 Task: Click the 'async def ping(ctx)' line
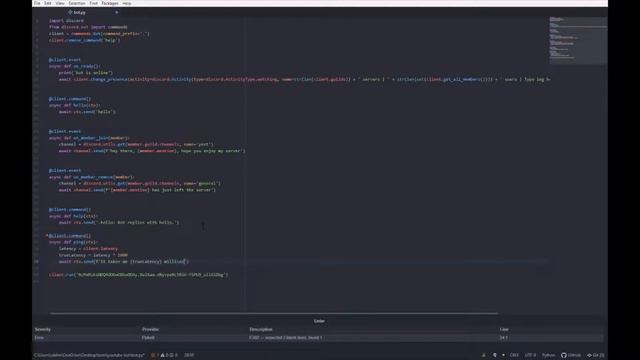coord(73,242)
